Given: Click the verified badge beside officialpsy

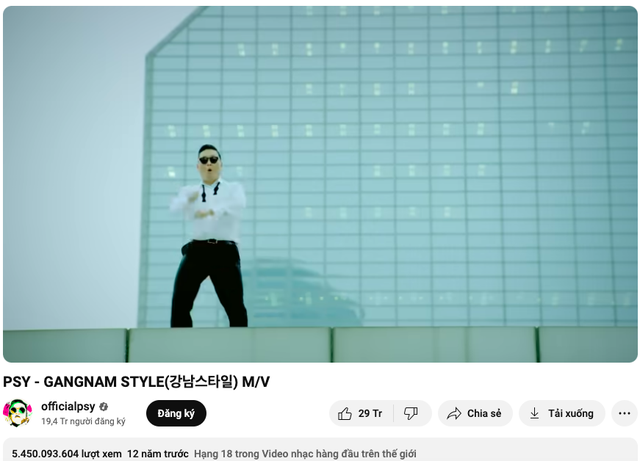Looking at the screenshot, I should 104,407.
